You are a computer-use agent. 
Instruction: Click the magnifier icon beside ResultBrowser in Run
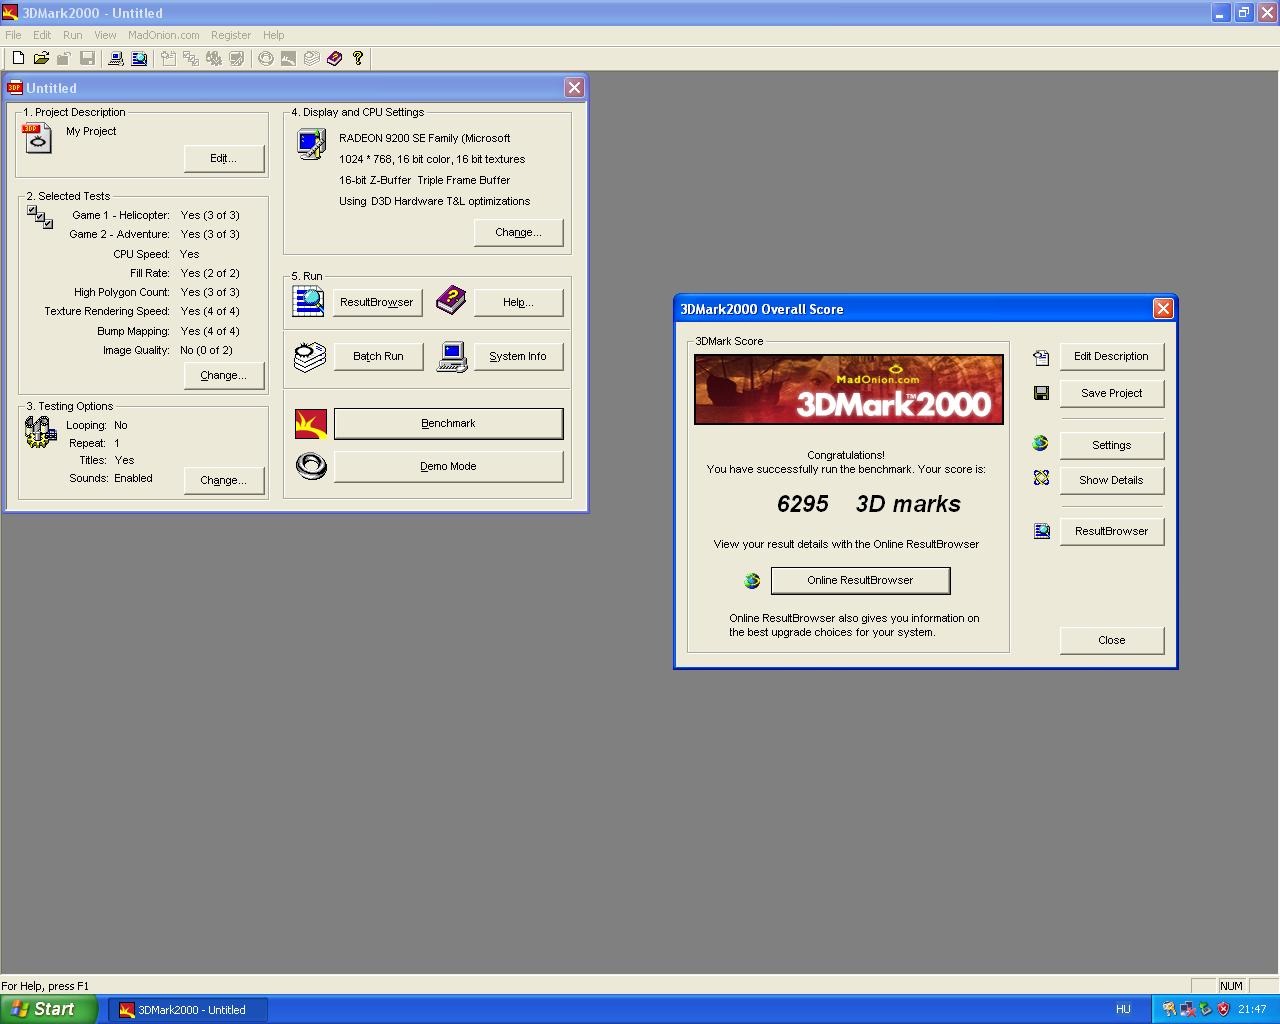pyautogui.click(x=308, y=301)
